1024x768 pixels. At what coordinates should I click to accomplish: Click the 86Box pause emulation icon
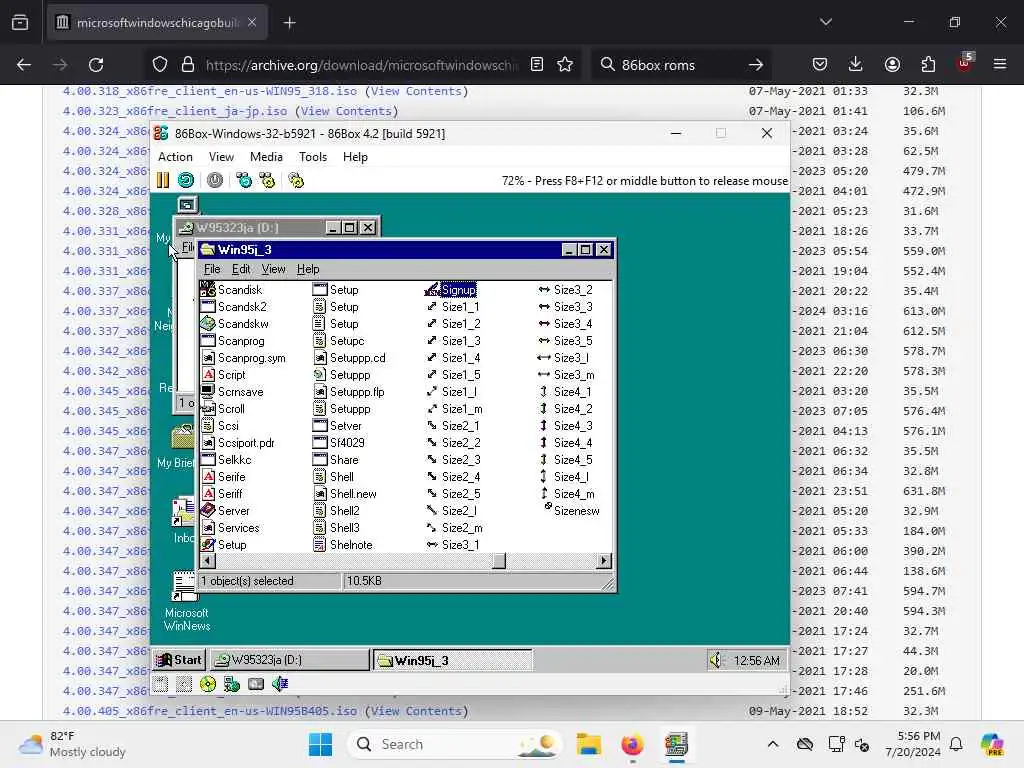click(163, 180)
